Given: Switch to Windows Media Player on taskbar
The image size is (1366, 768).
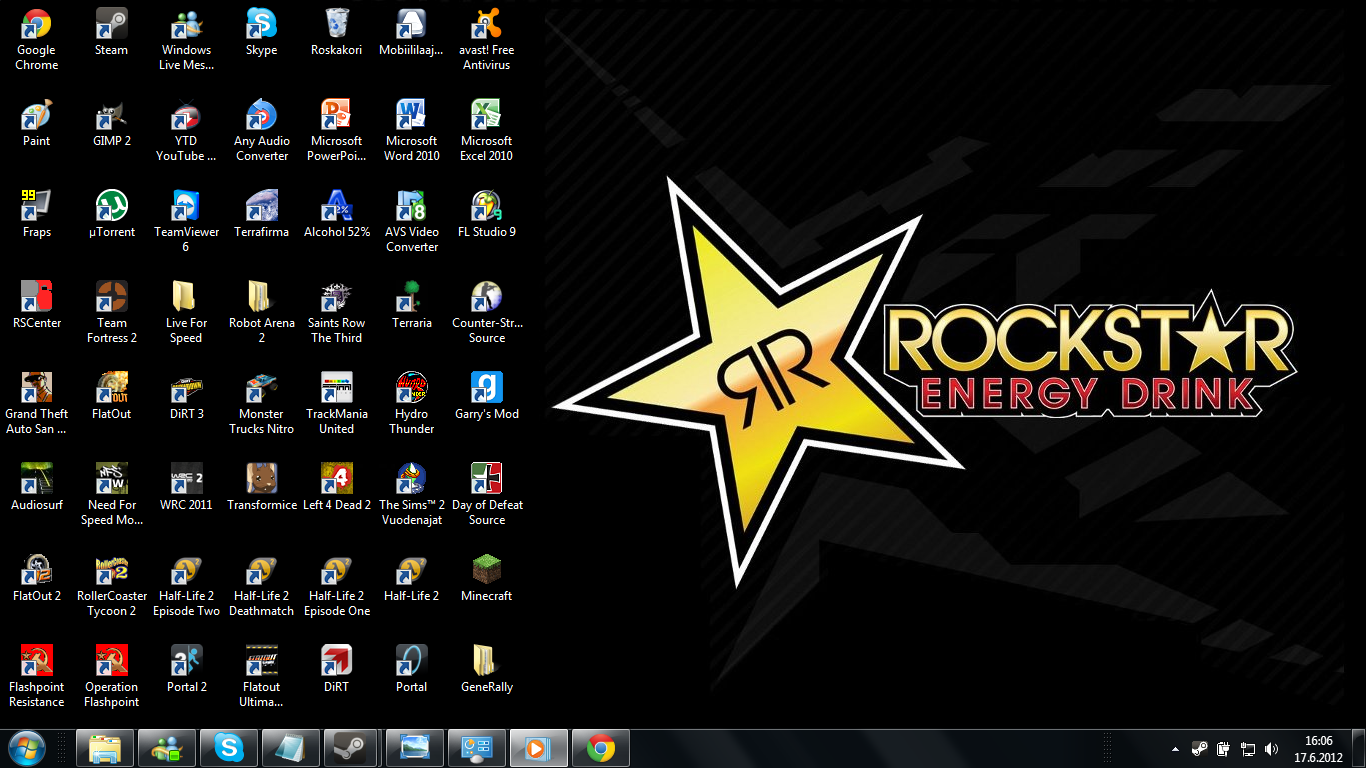Looking at the screenshot, I should pos(538,748).
